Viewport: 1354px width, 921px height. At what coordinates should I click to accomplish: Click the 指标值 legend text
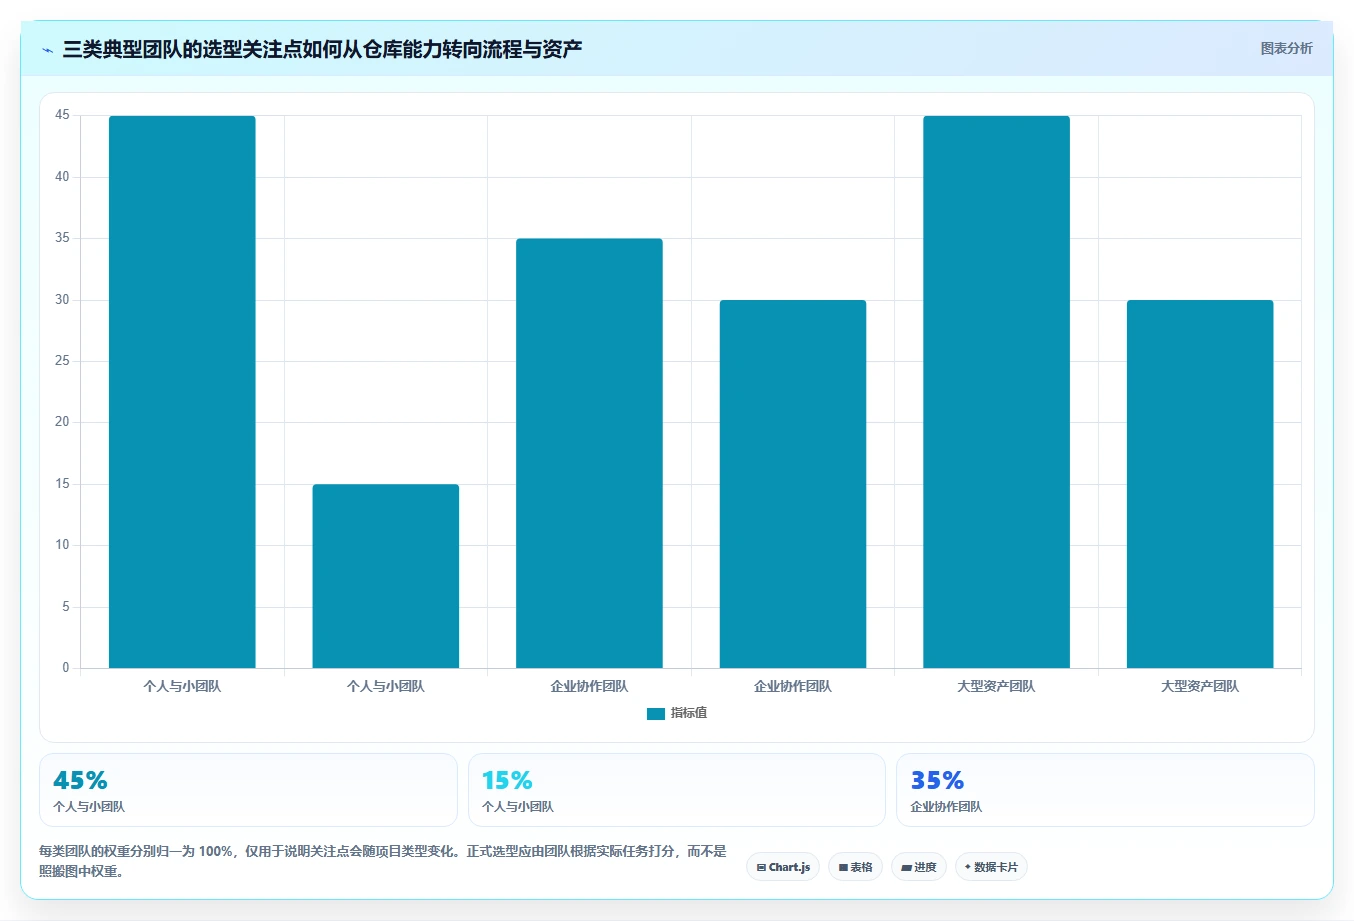689,713
